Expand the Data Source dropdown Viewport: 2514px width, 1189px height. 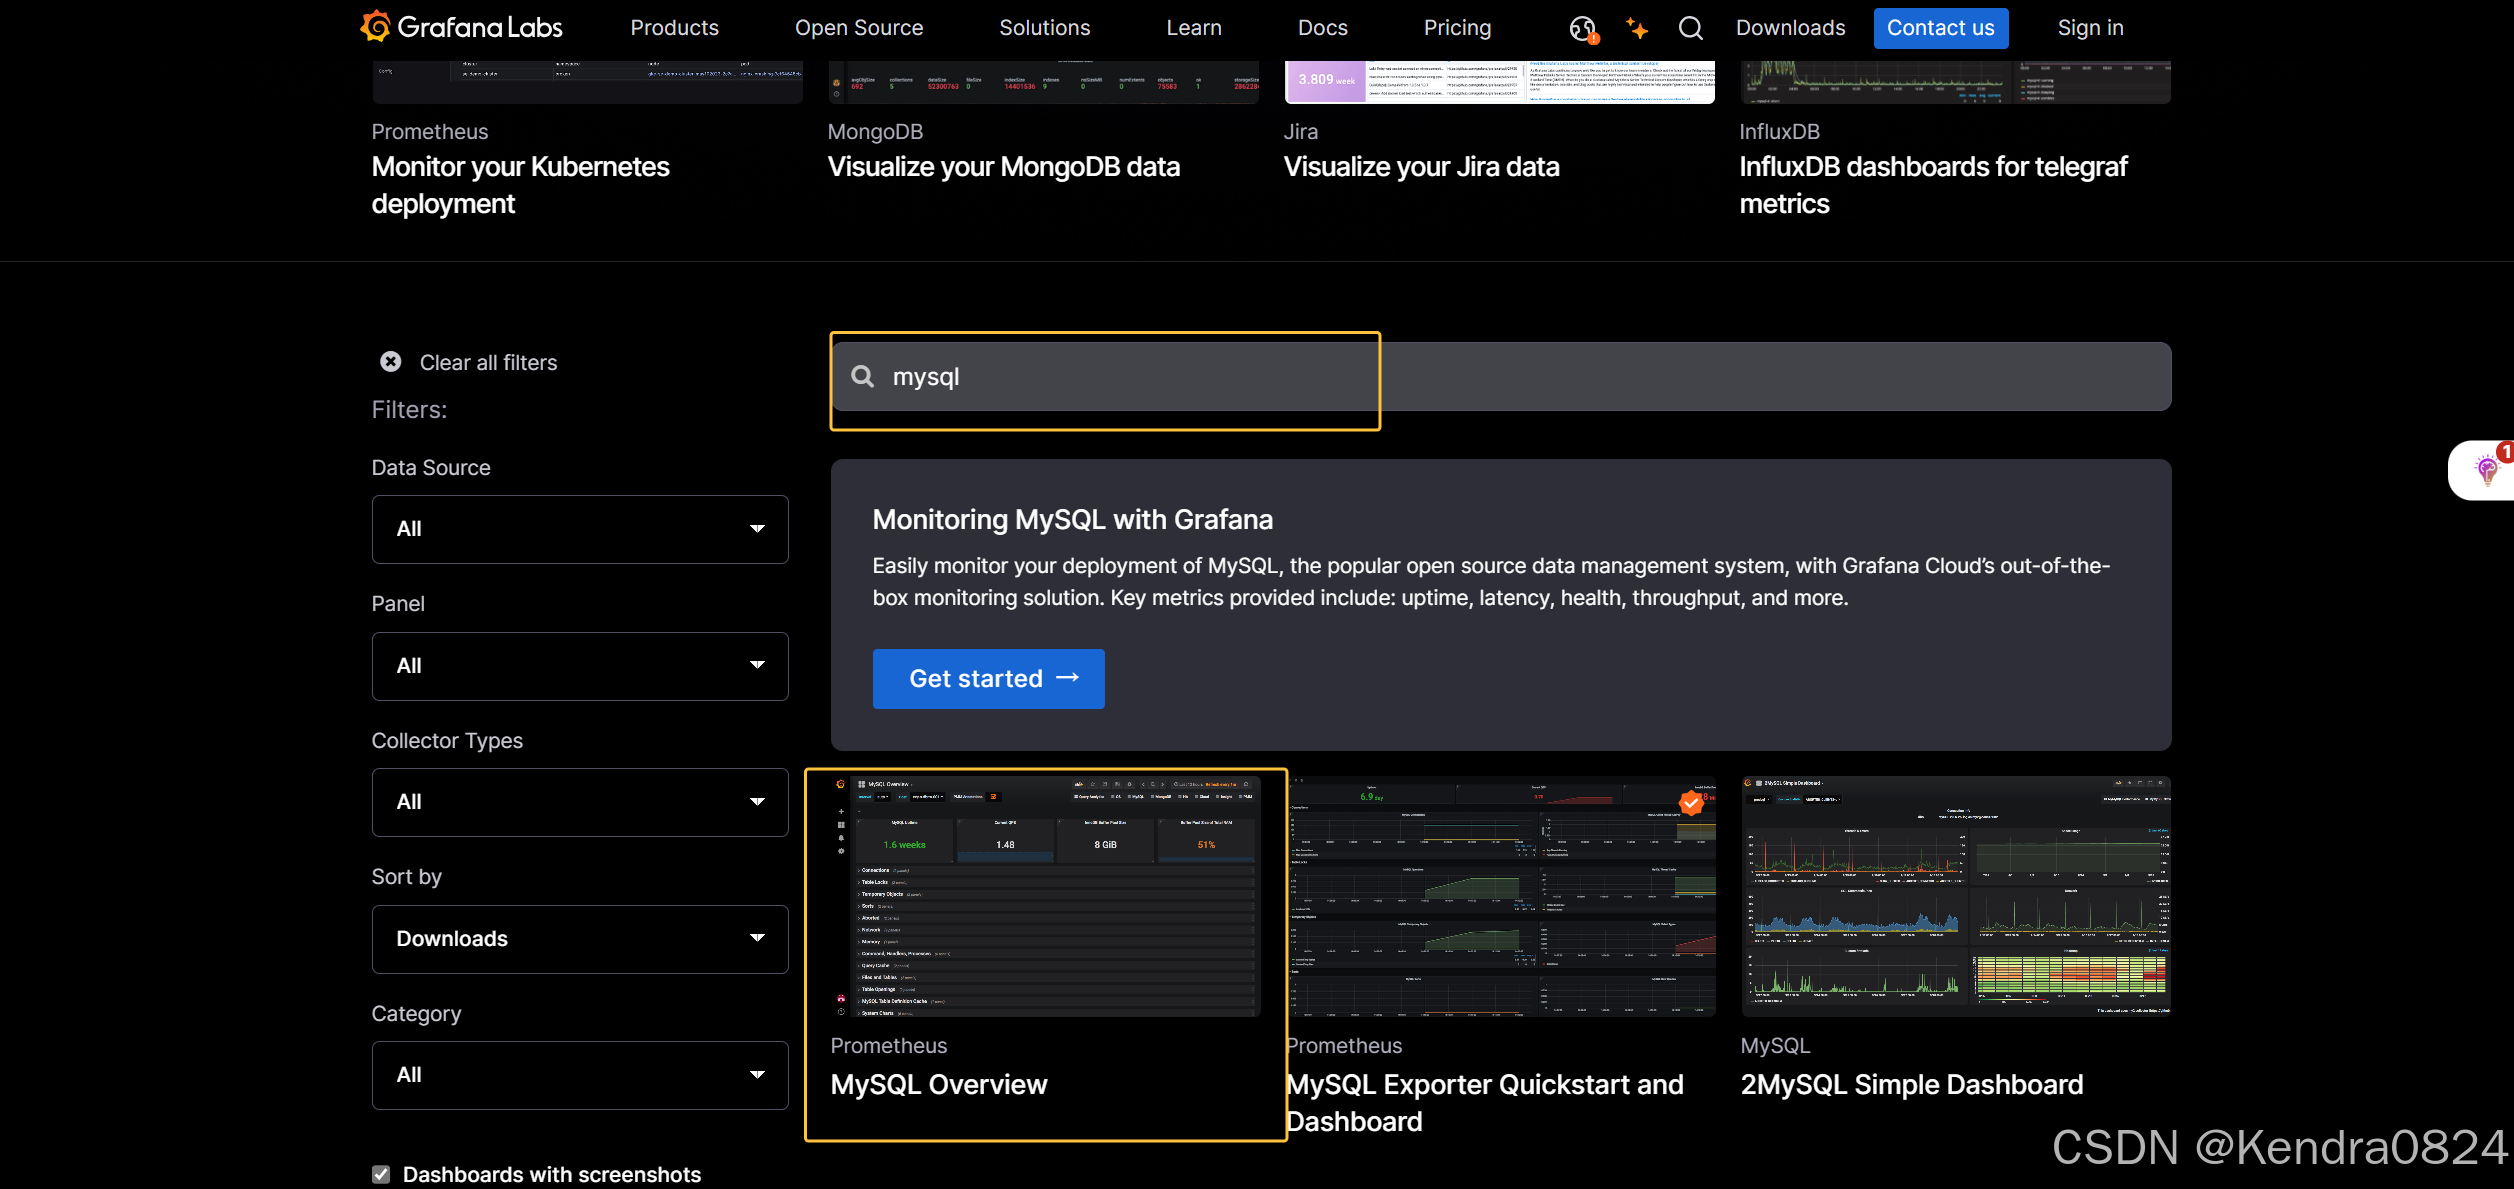[x=580, y=529]
